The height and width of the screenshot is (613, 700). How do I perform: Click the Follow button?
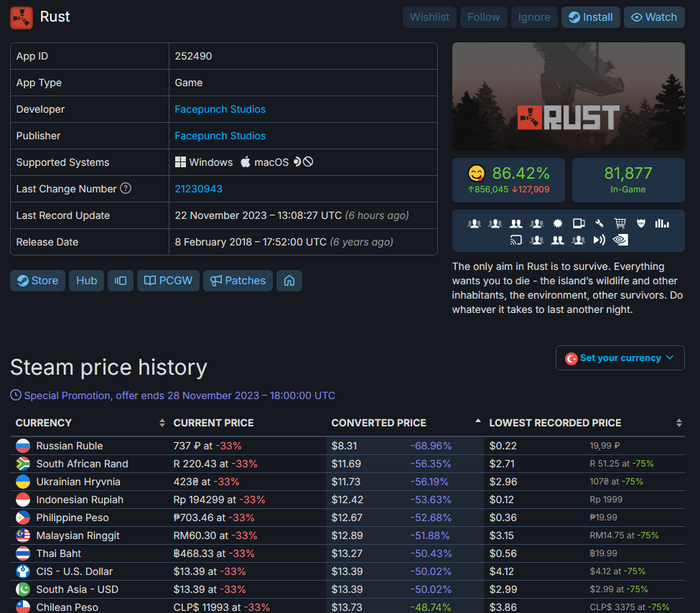coord(483,17)
